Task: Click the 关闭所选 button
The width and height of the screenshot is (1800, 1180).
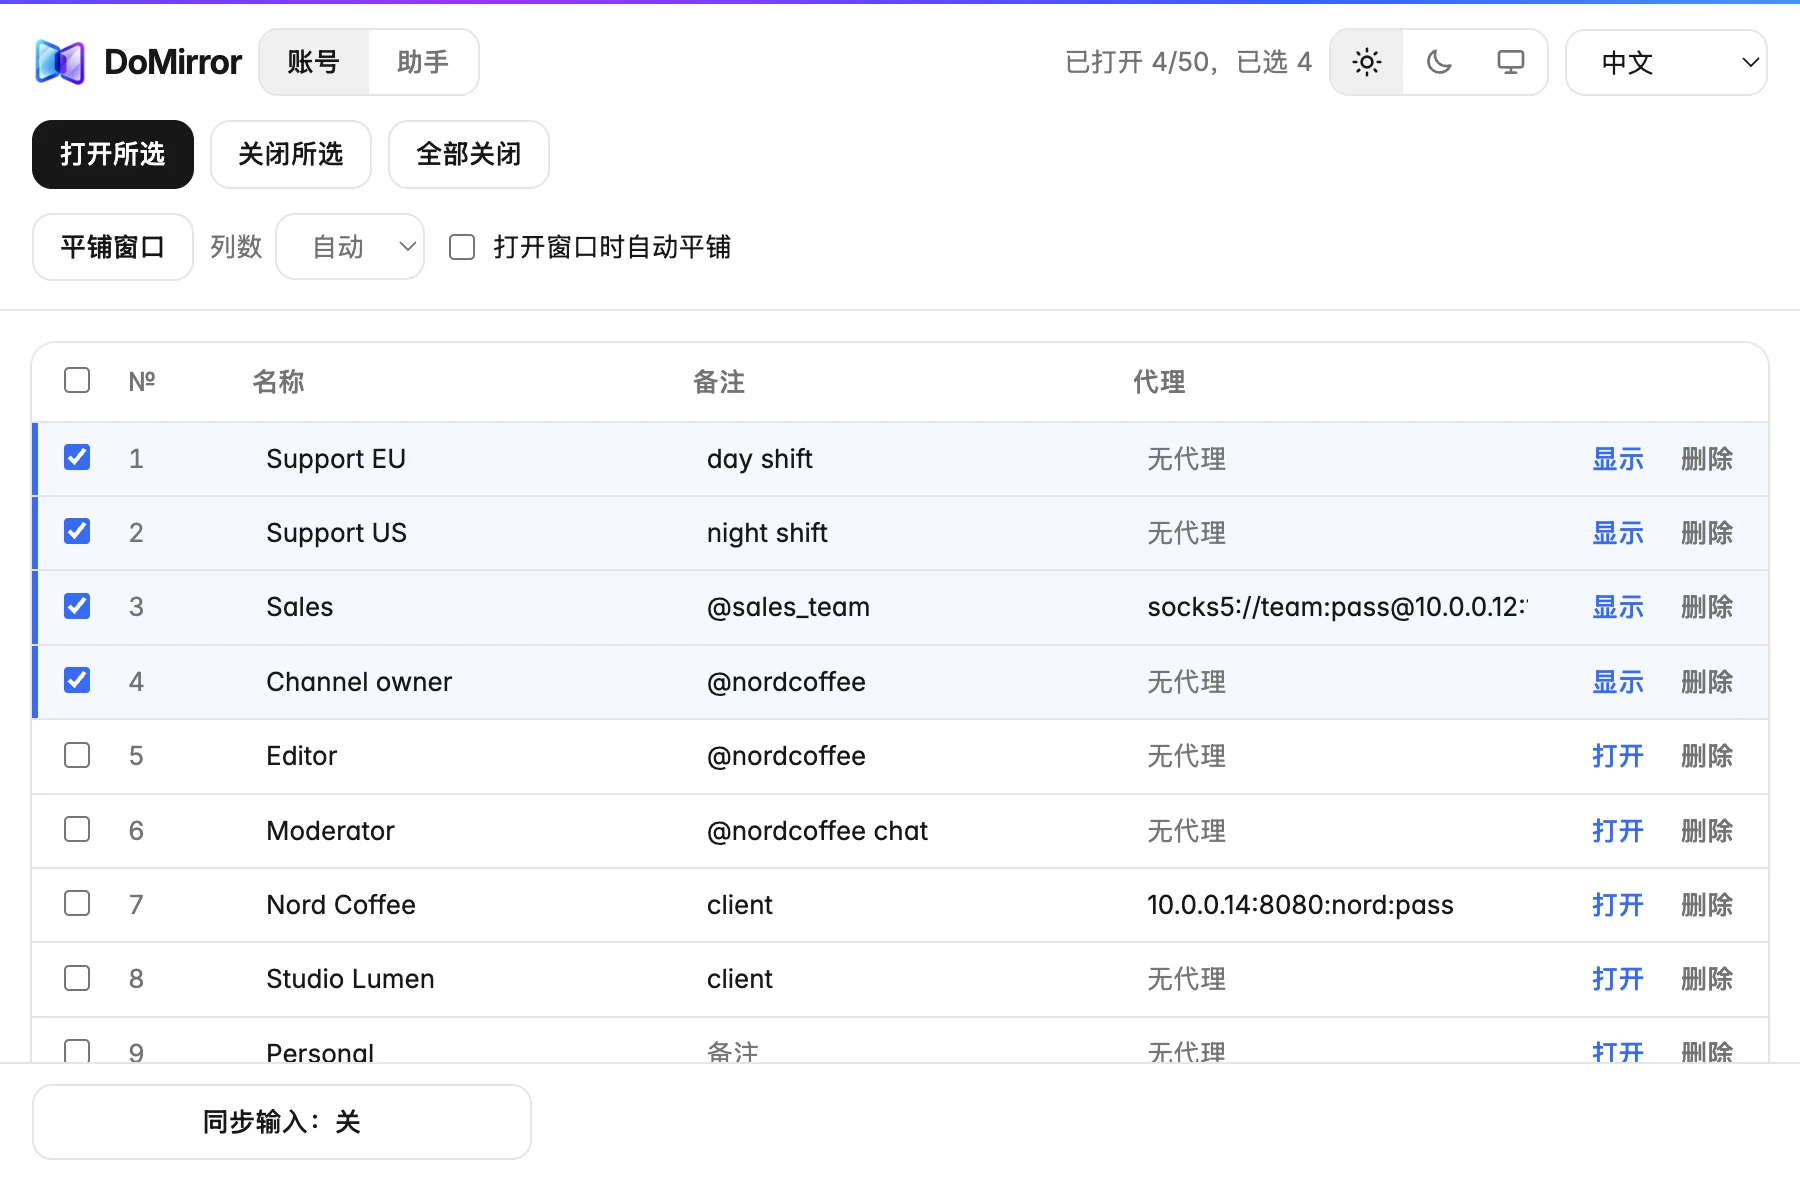Action: coord(291,154)
